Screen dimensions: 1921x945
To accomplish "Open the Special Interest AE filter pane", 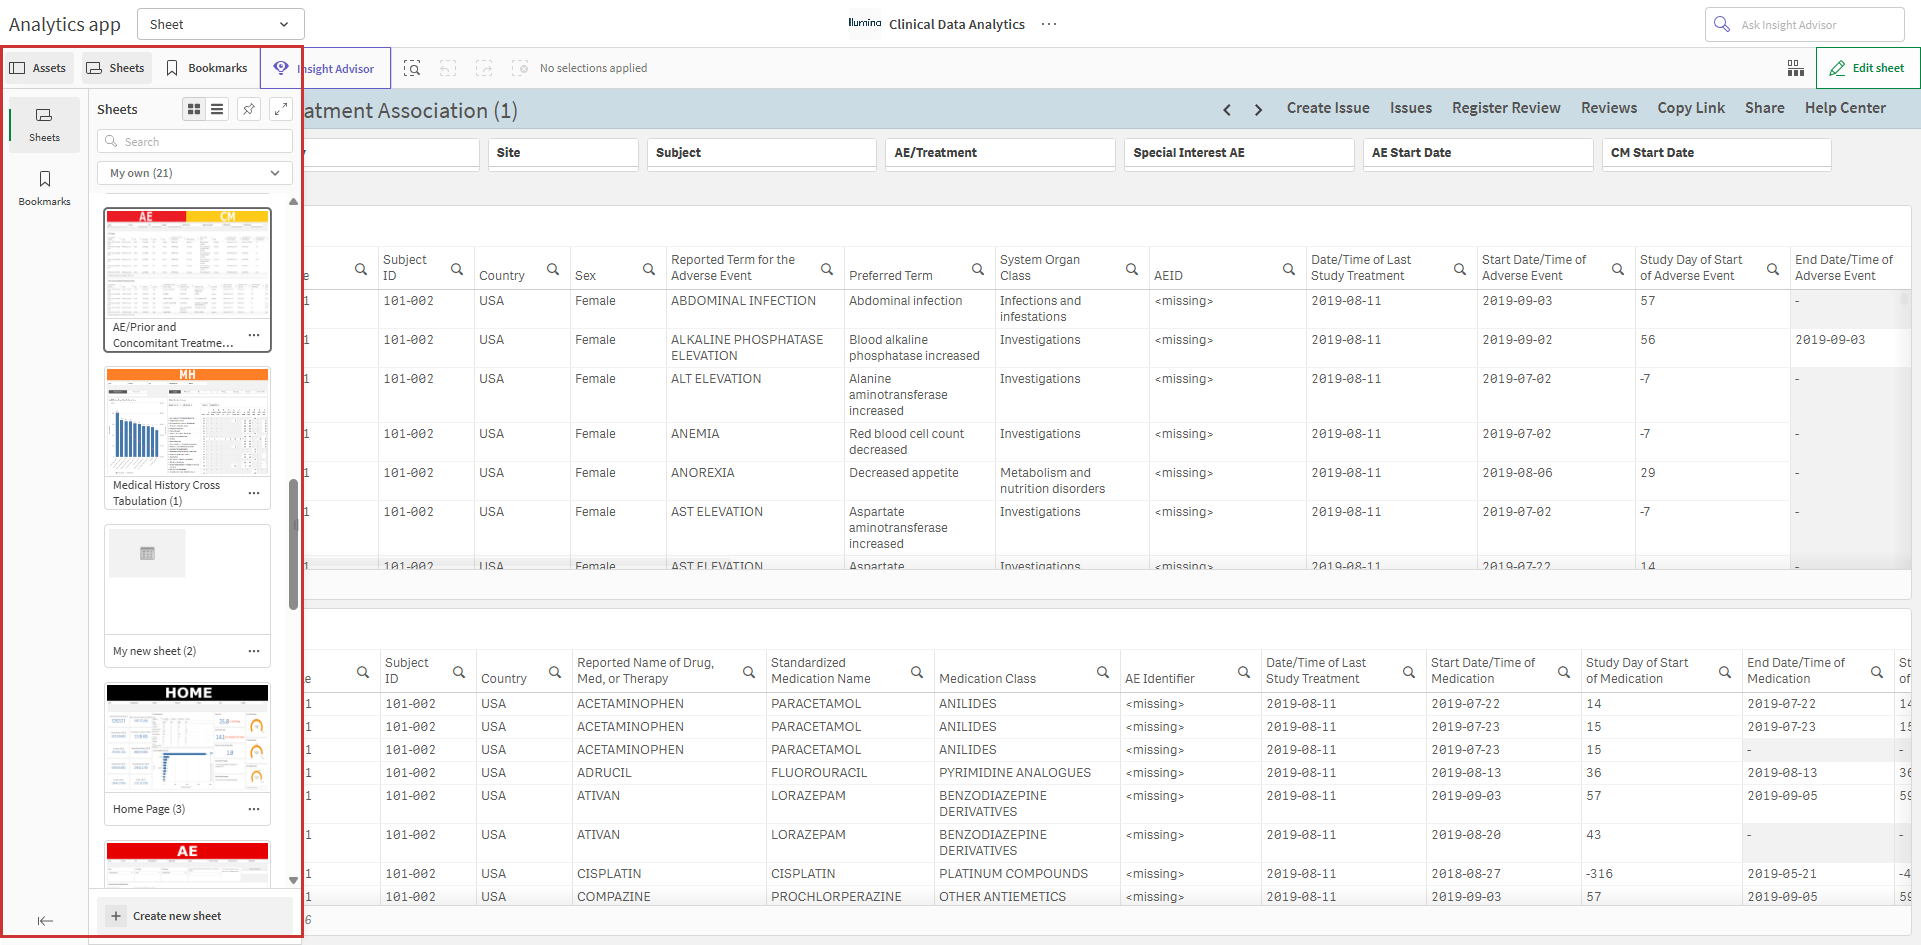I will pyautogui.click(x=1239, y=153).
